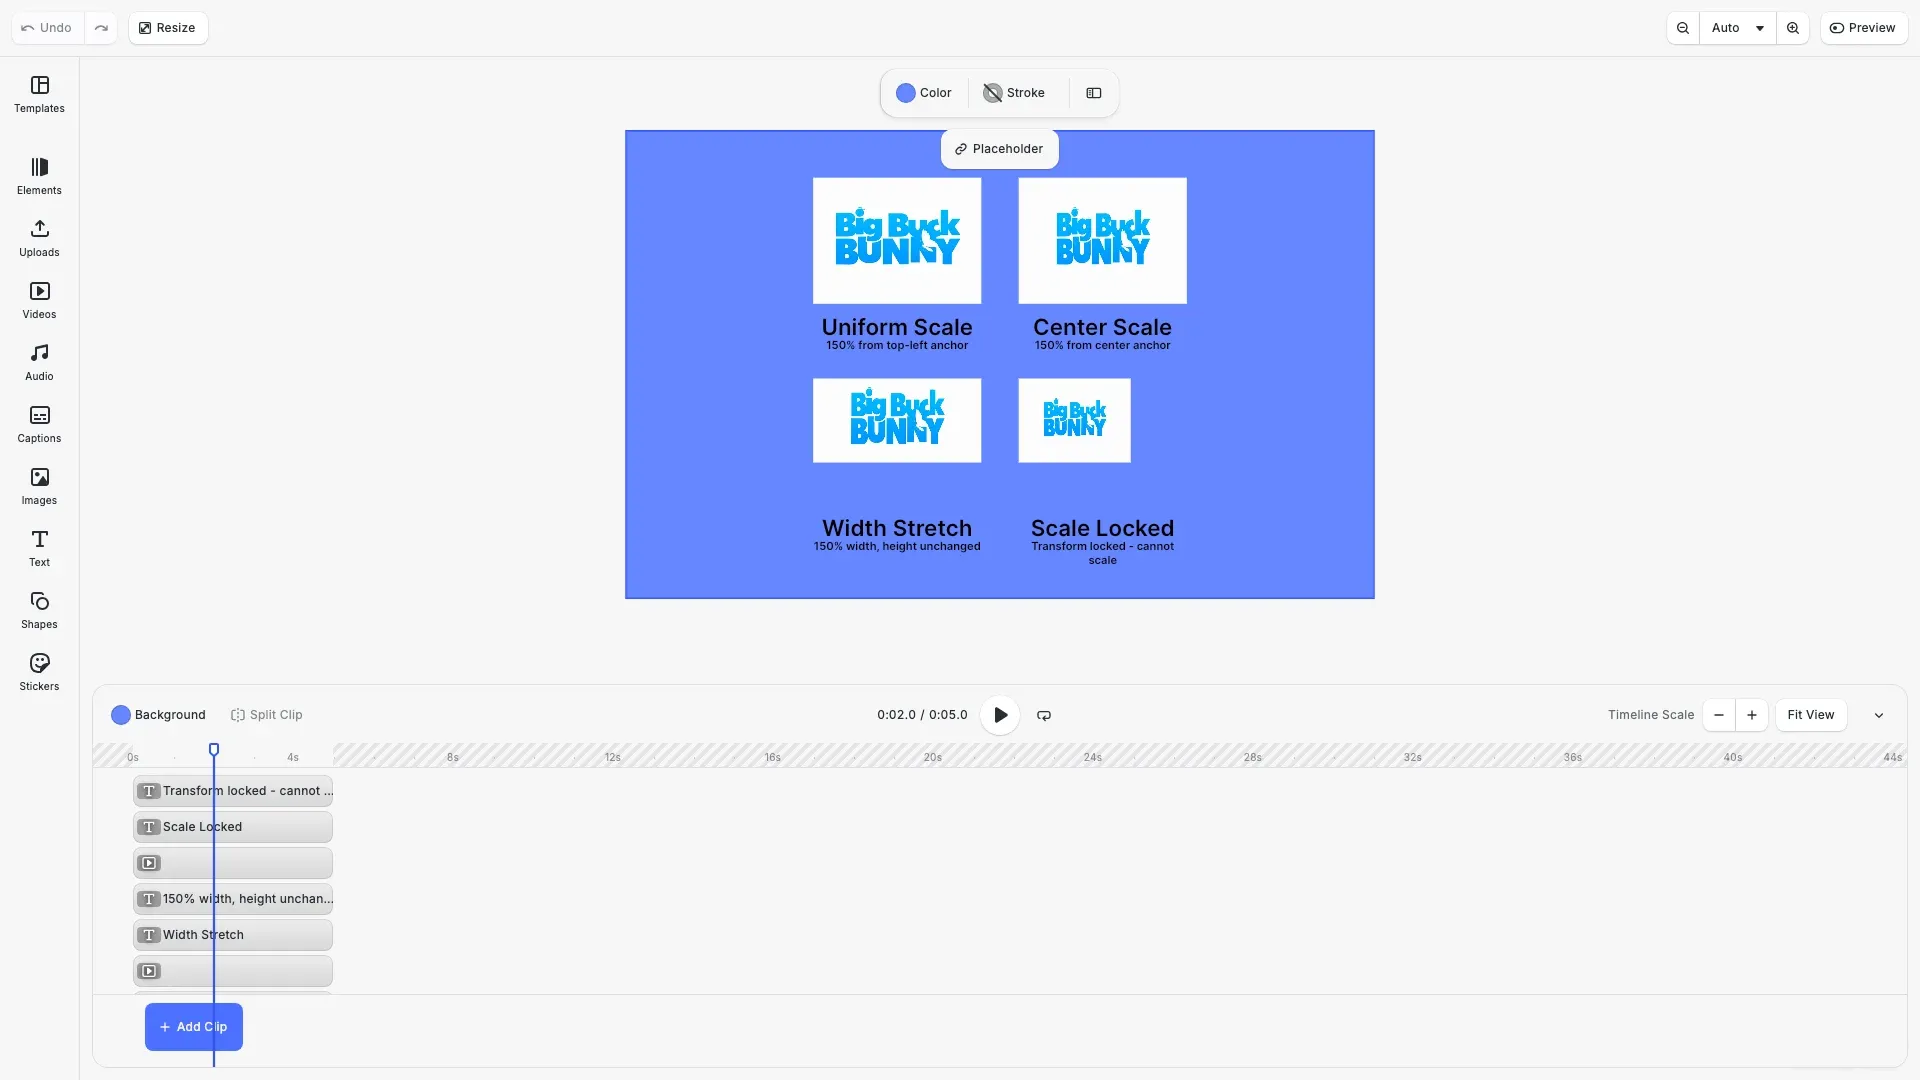Image resolution: width=1920 pixels, height=1080 pixels.
Task: Toggle the Stroke option
Action: point(1014,93)
